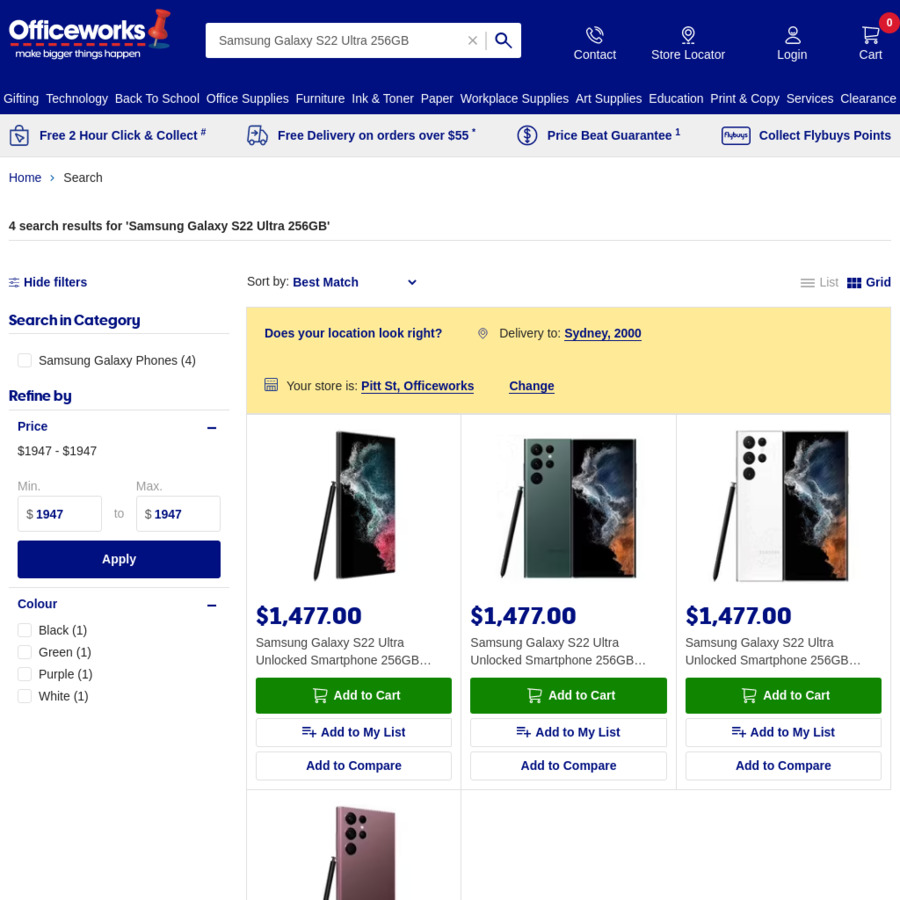Click the Login person icon
Screen dimensions: 900x900
pyautogui.click(x=792, y=35)
